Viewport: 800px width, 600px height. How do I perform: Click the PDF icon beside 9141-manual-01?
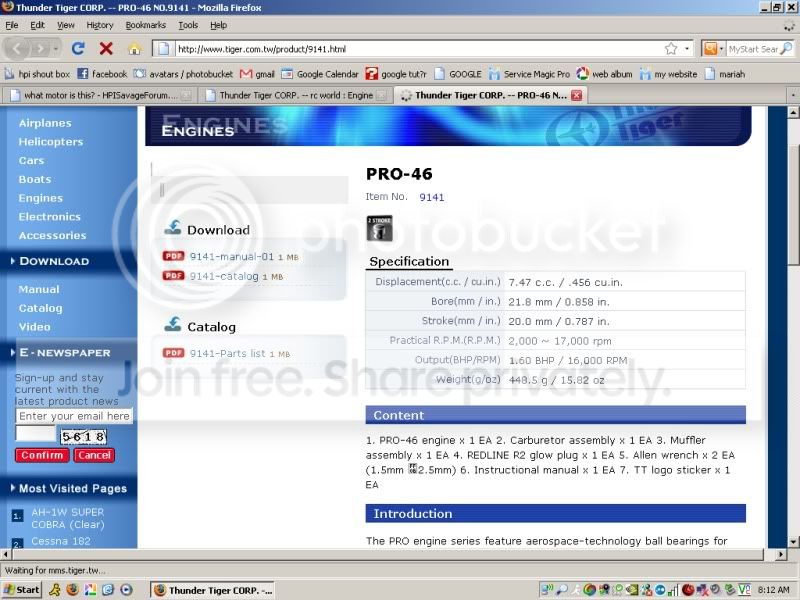coord(173,256)
